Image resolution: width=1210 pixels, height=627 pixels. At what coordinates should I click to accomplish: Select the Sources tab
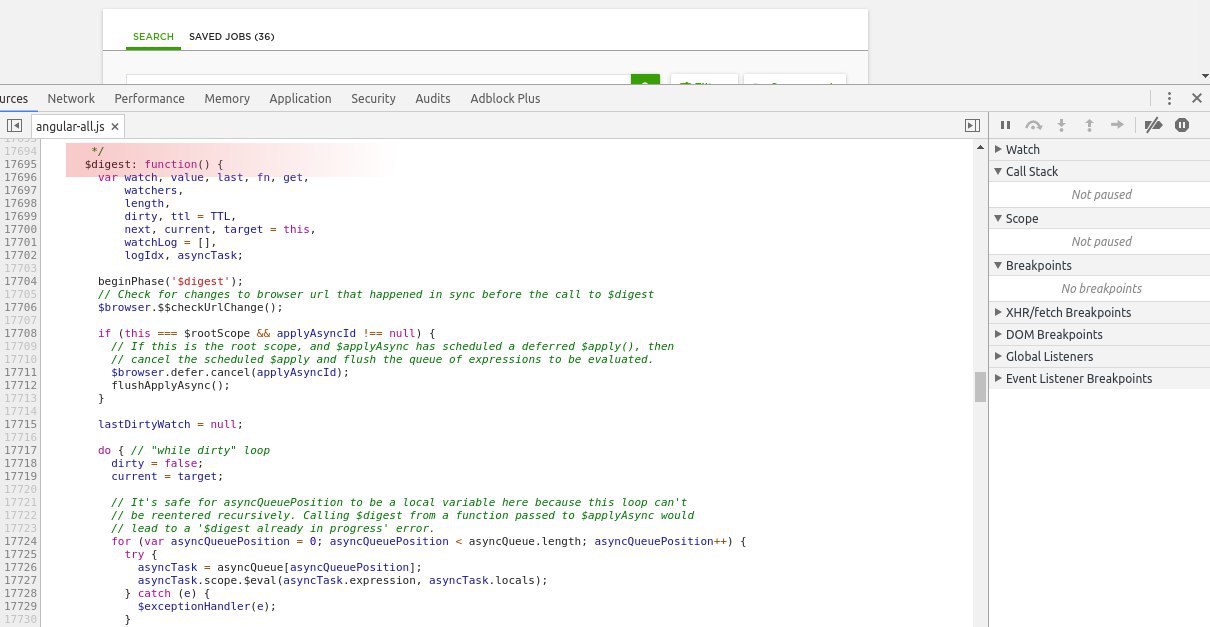pos(15,98)
